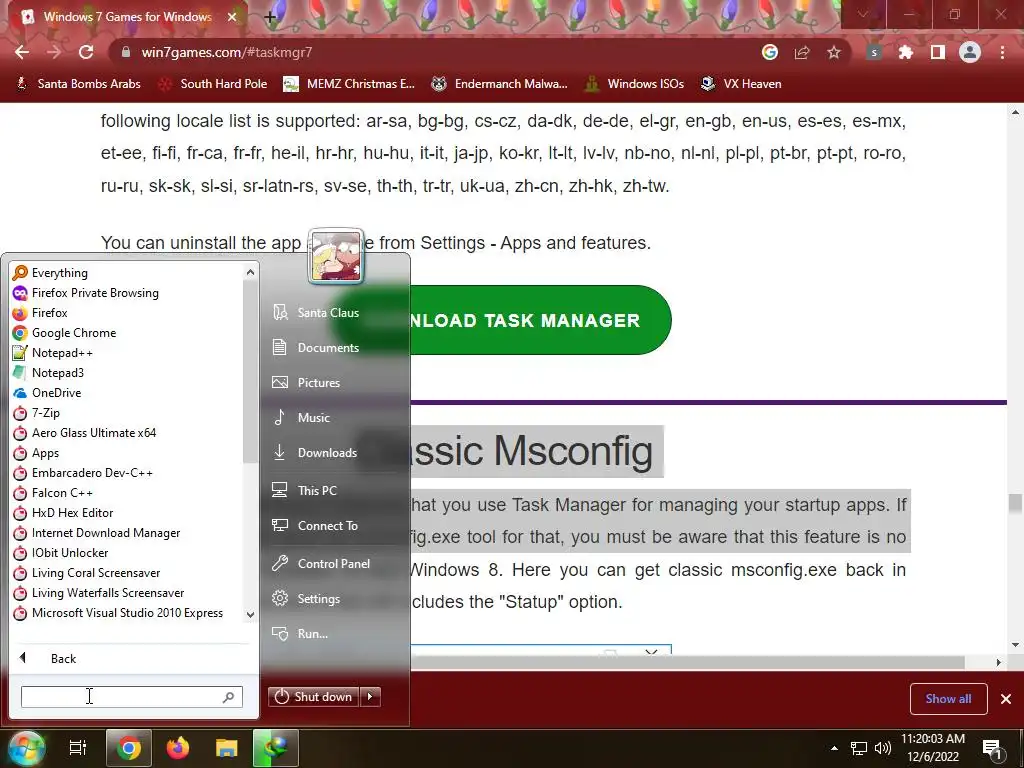Click the Windows Start orb
This screenshot has width=1024, height=768.
tap(25, 748)
